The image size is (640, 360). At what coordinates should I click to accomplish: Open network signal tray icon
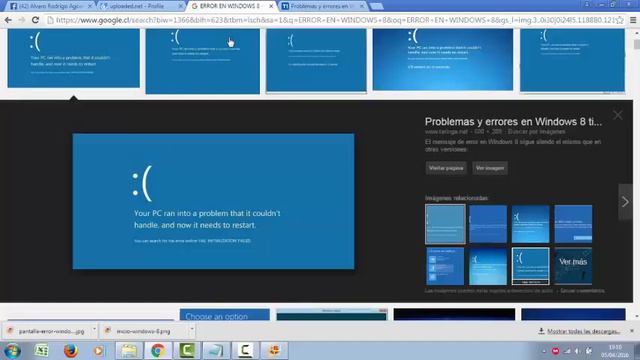[x=567, y=351]
